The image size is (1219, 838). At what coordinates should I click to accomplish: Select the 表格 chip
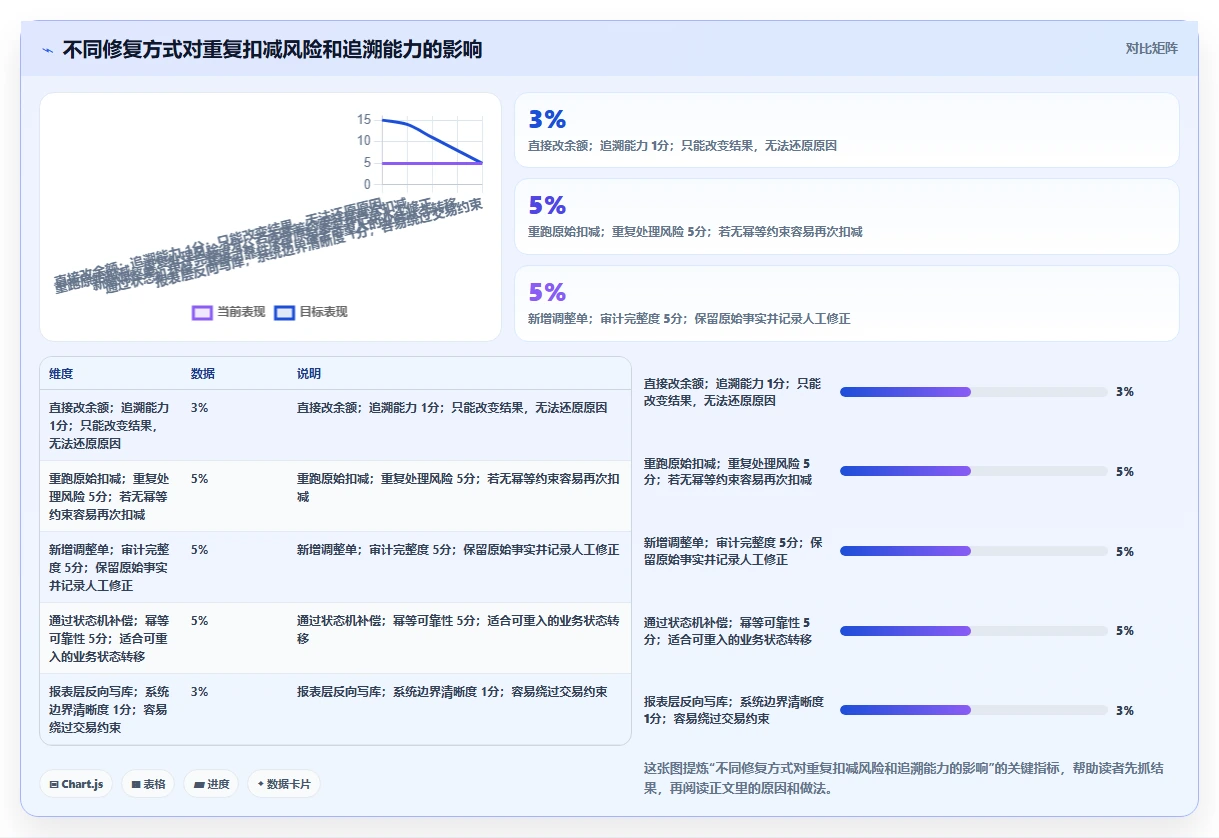point(148,784)
